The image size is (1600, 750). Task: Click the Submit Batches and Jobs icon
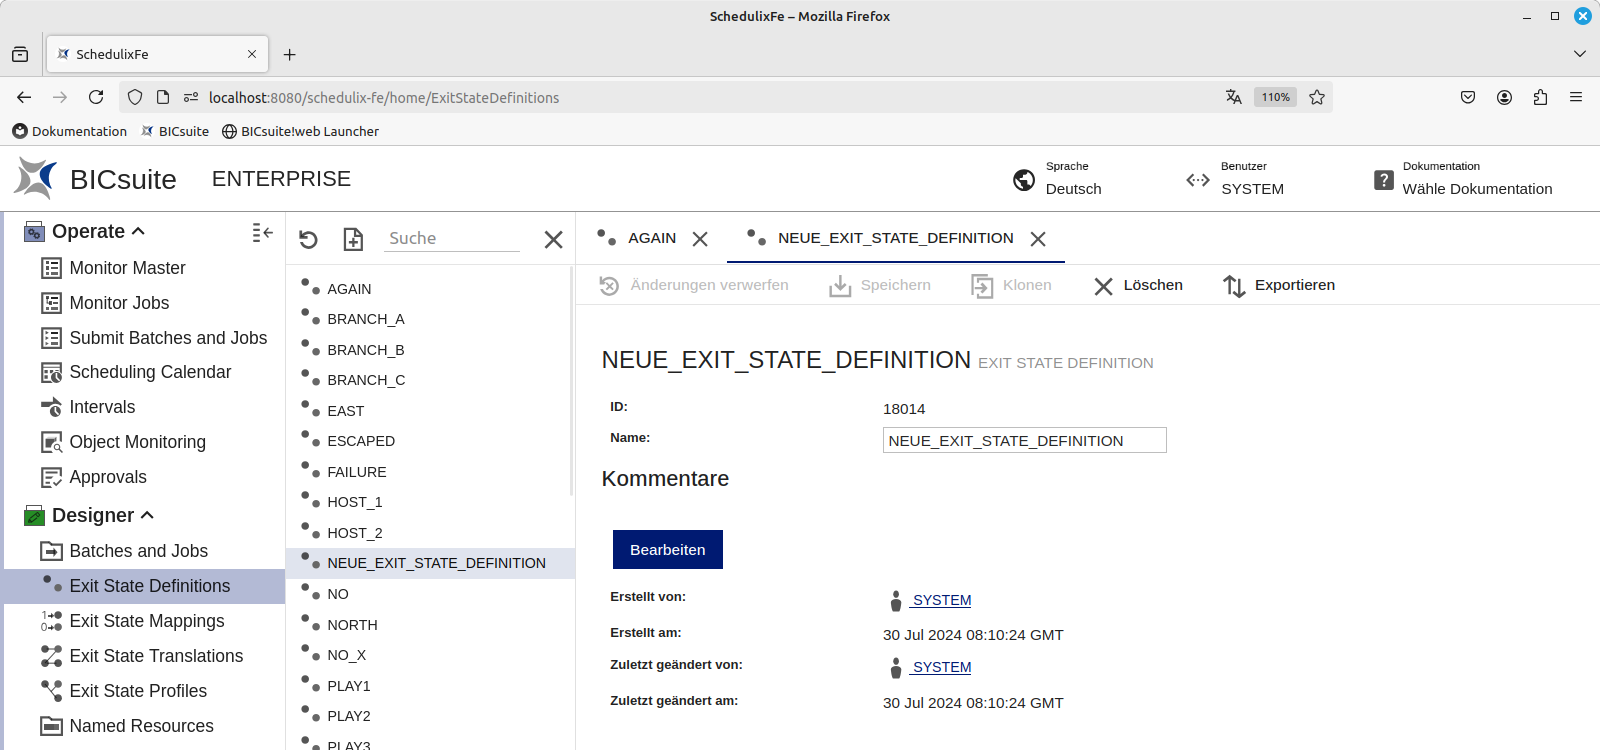tap(51, 338)
